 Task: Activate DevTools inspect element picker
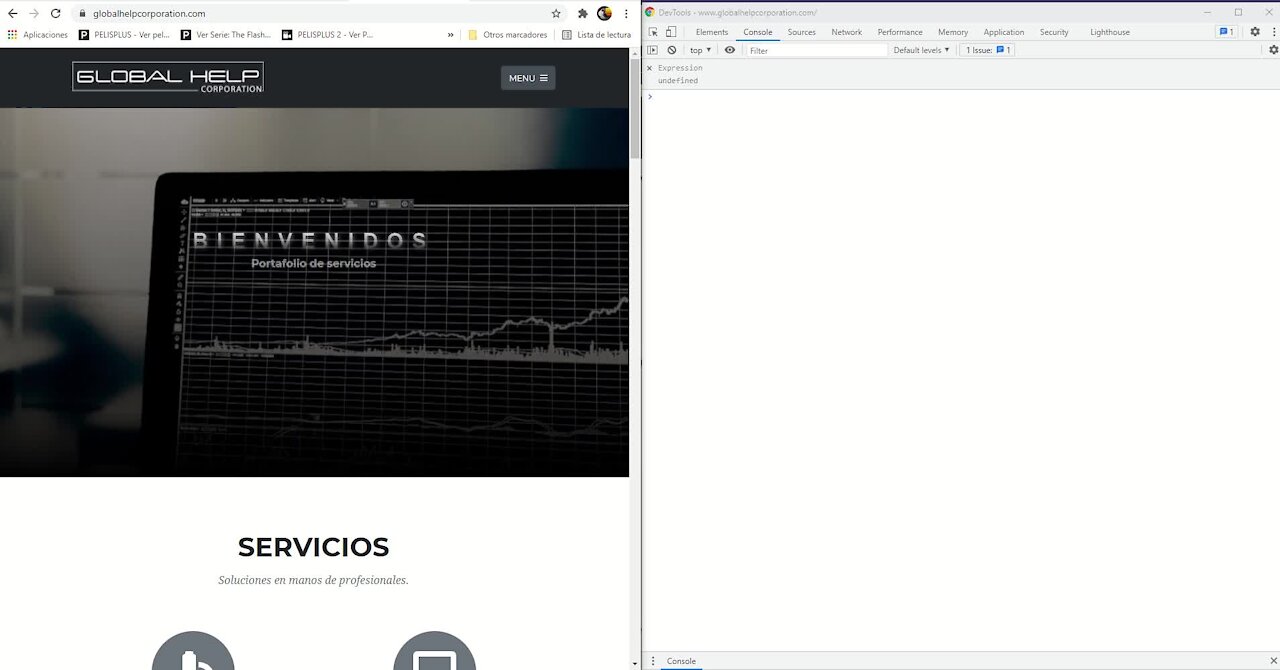(653, 32)
